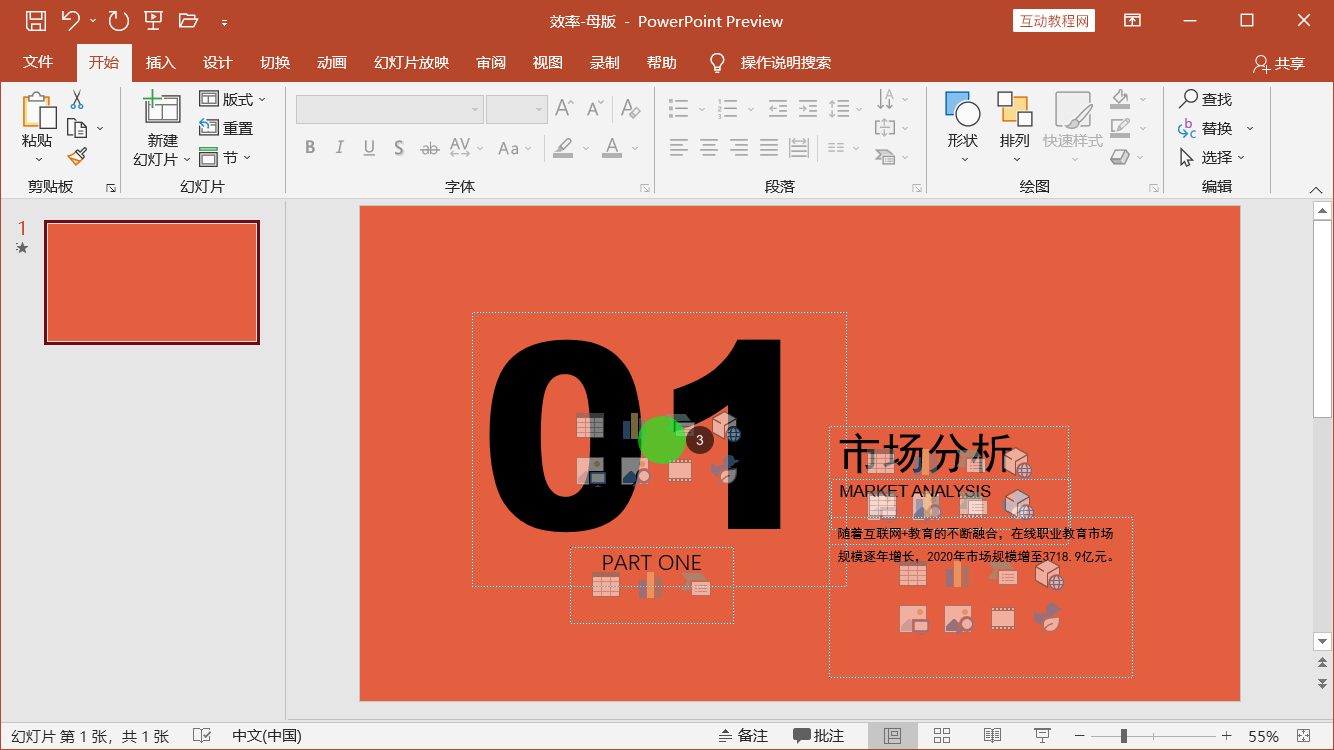Save the presentation with the floppy disk icon
This screenshot has height=750, width=1334.
[36, 20]
